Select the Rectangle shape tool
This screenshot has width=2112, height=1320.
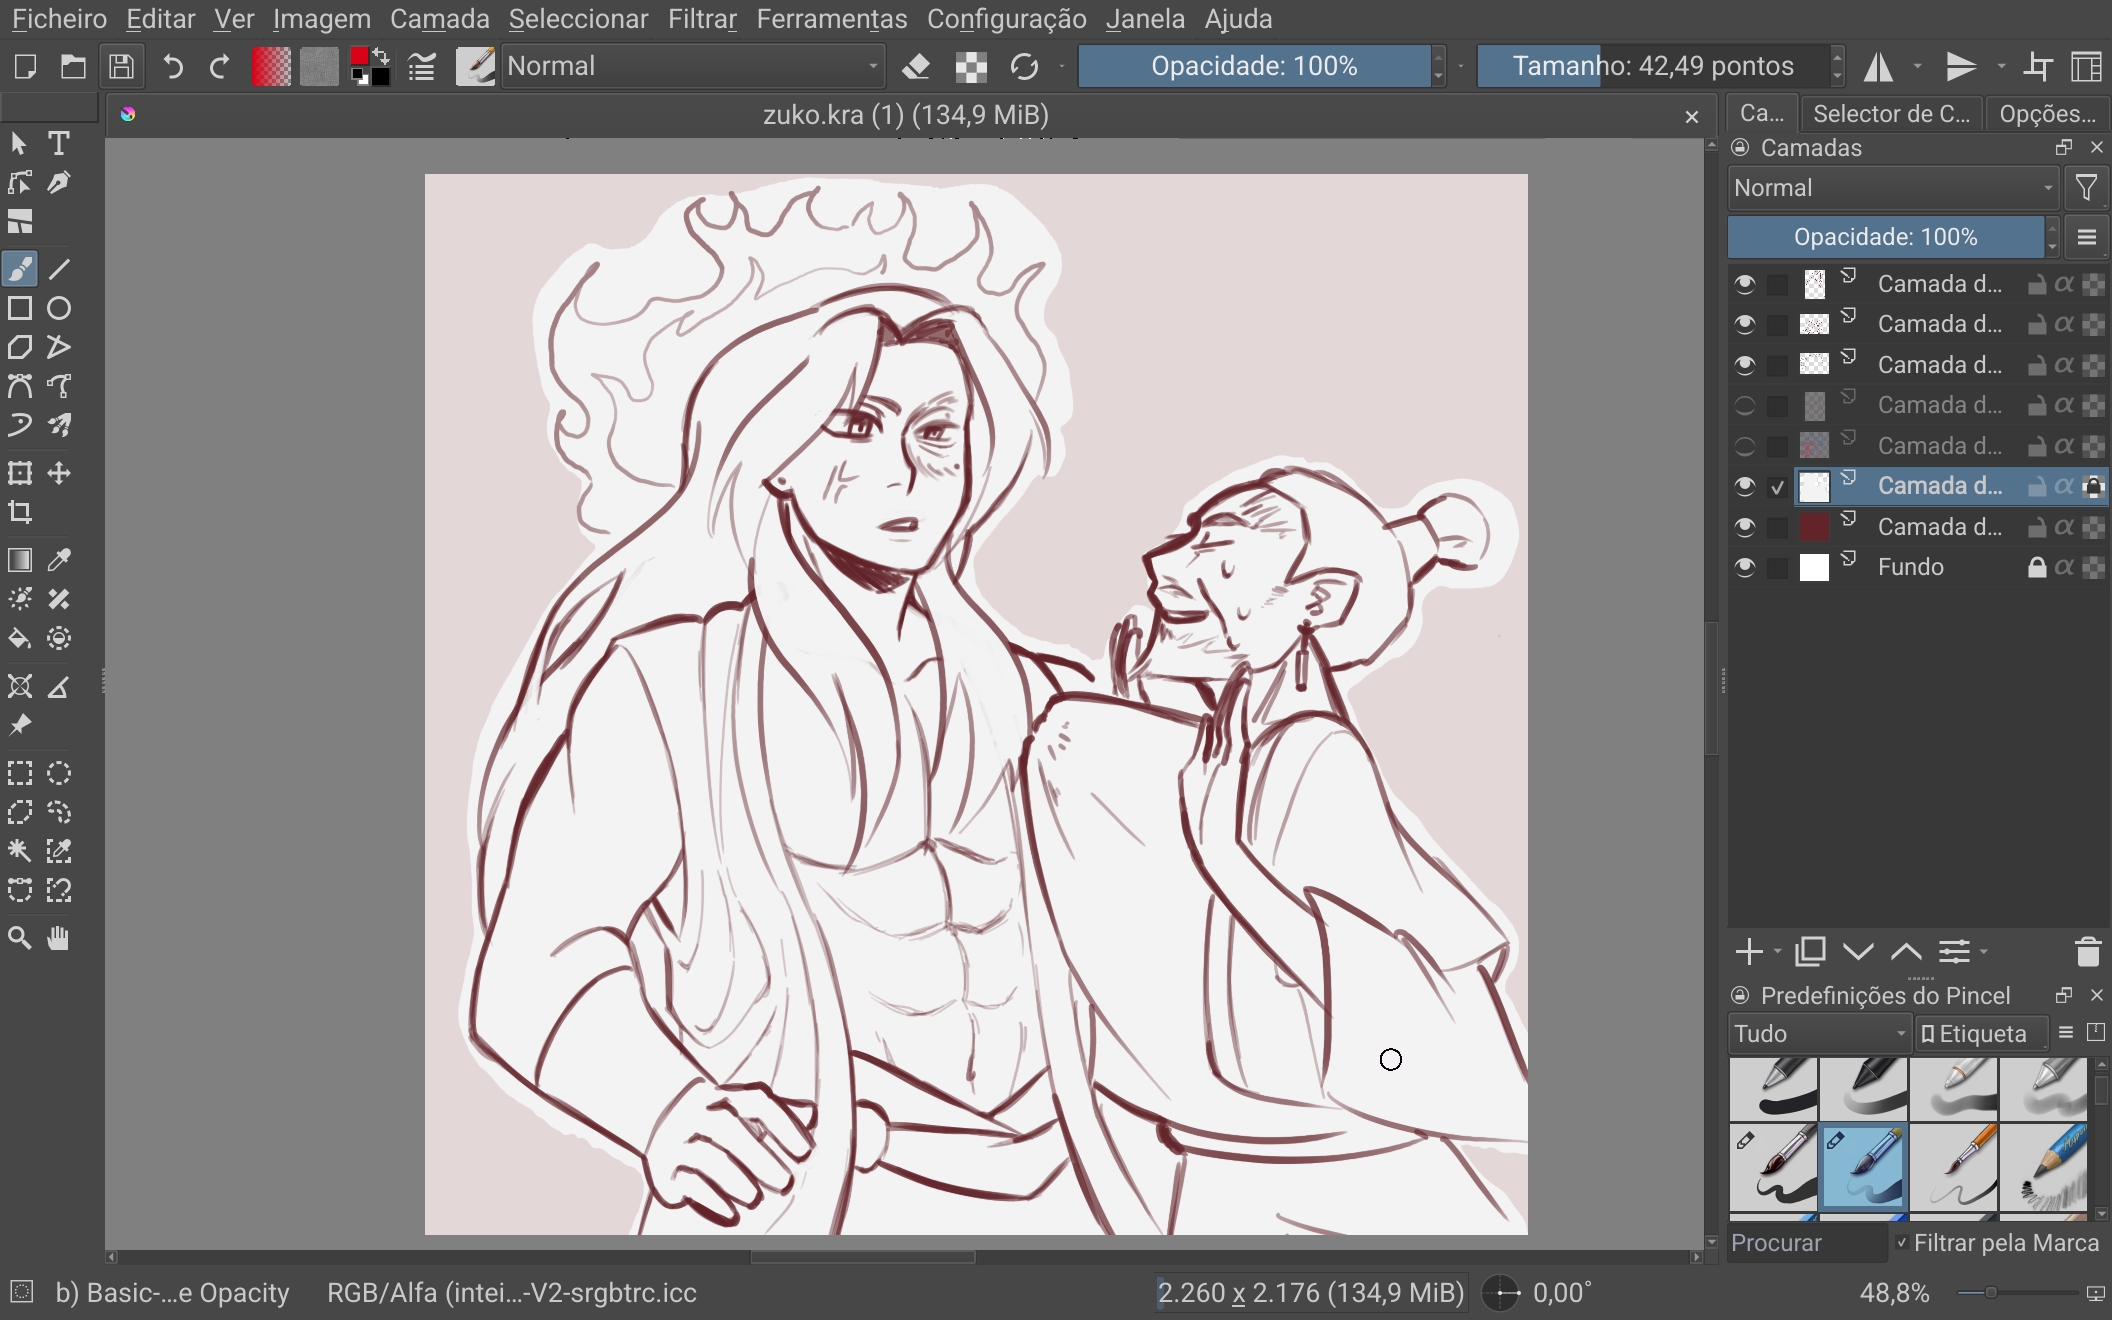[20, 308]
